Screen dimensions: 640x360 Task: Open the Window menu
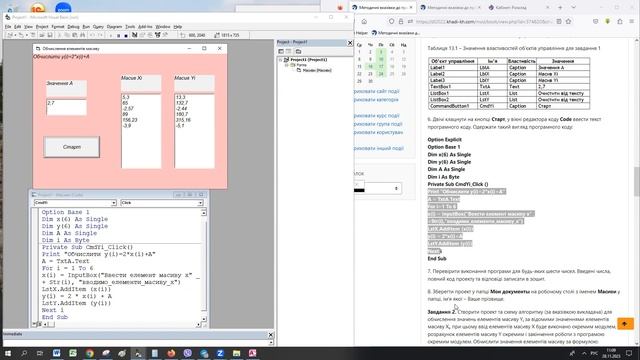163,27
